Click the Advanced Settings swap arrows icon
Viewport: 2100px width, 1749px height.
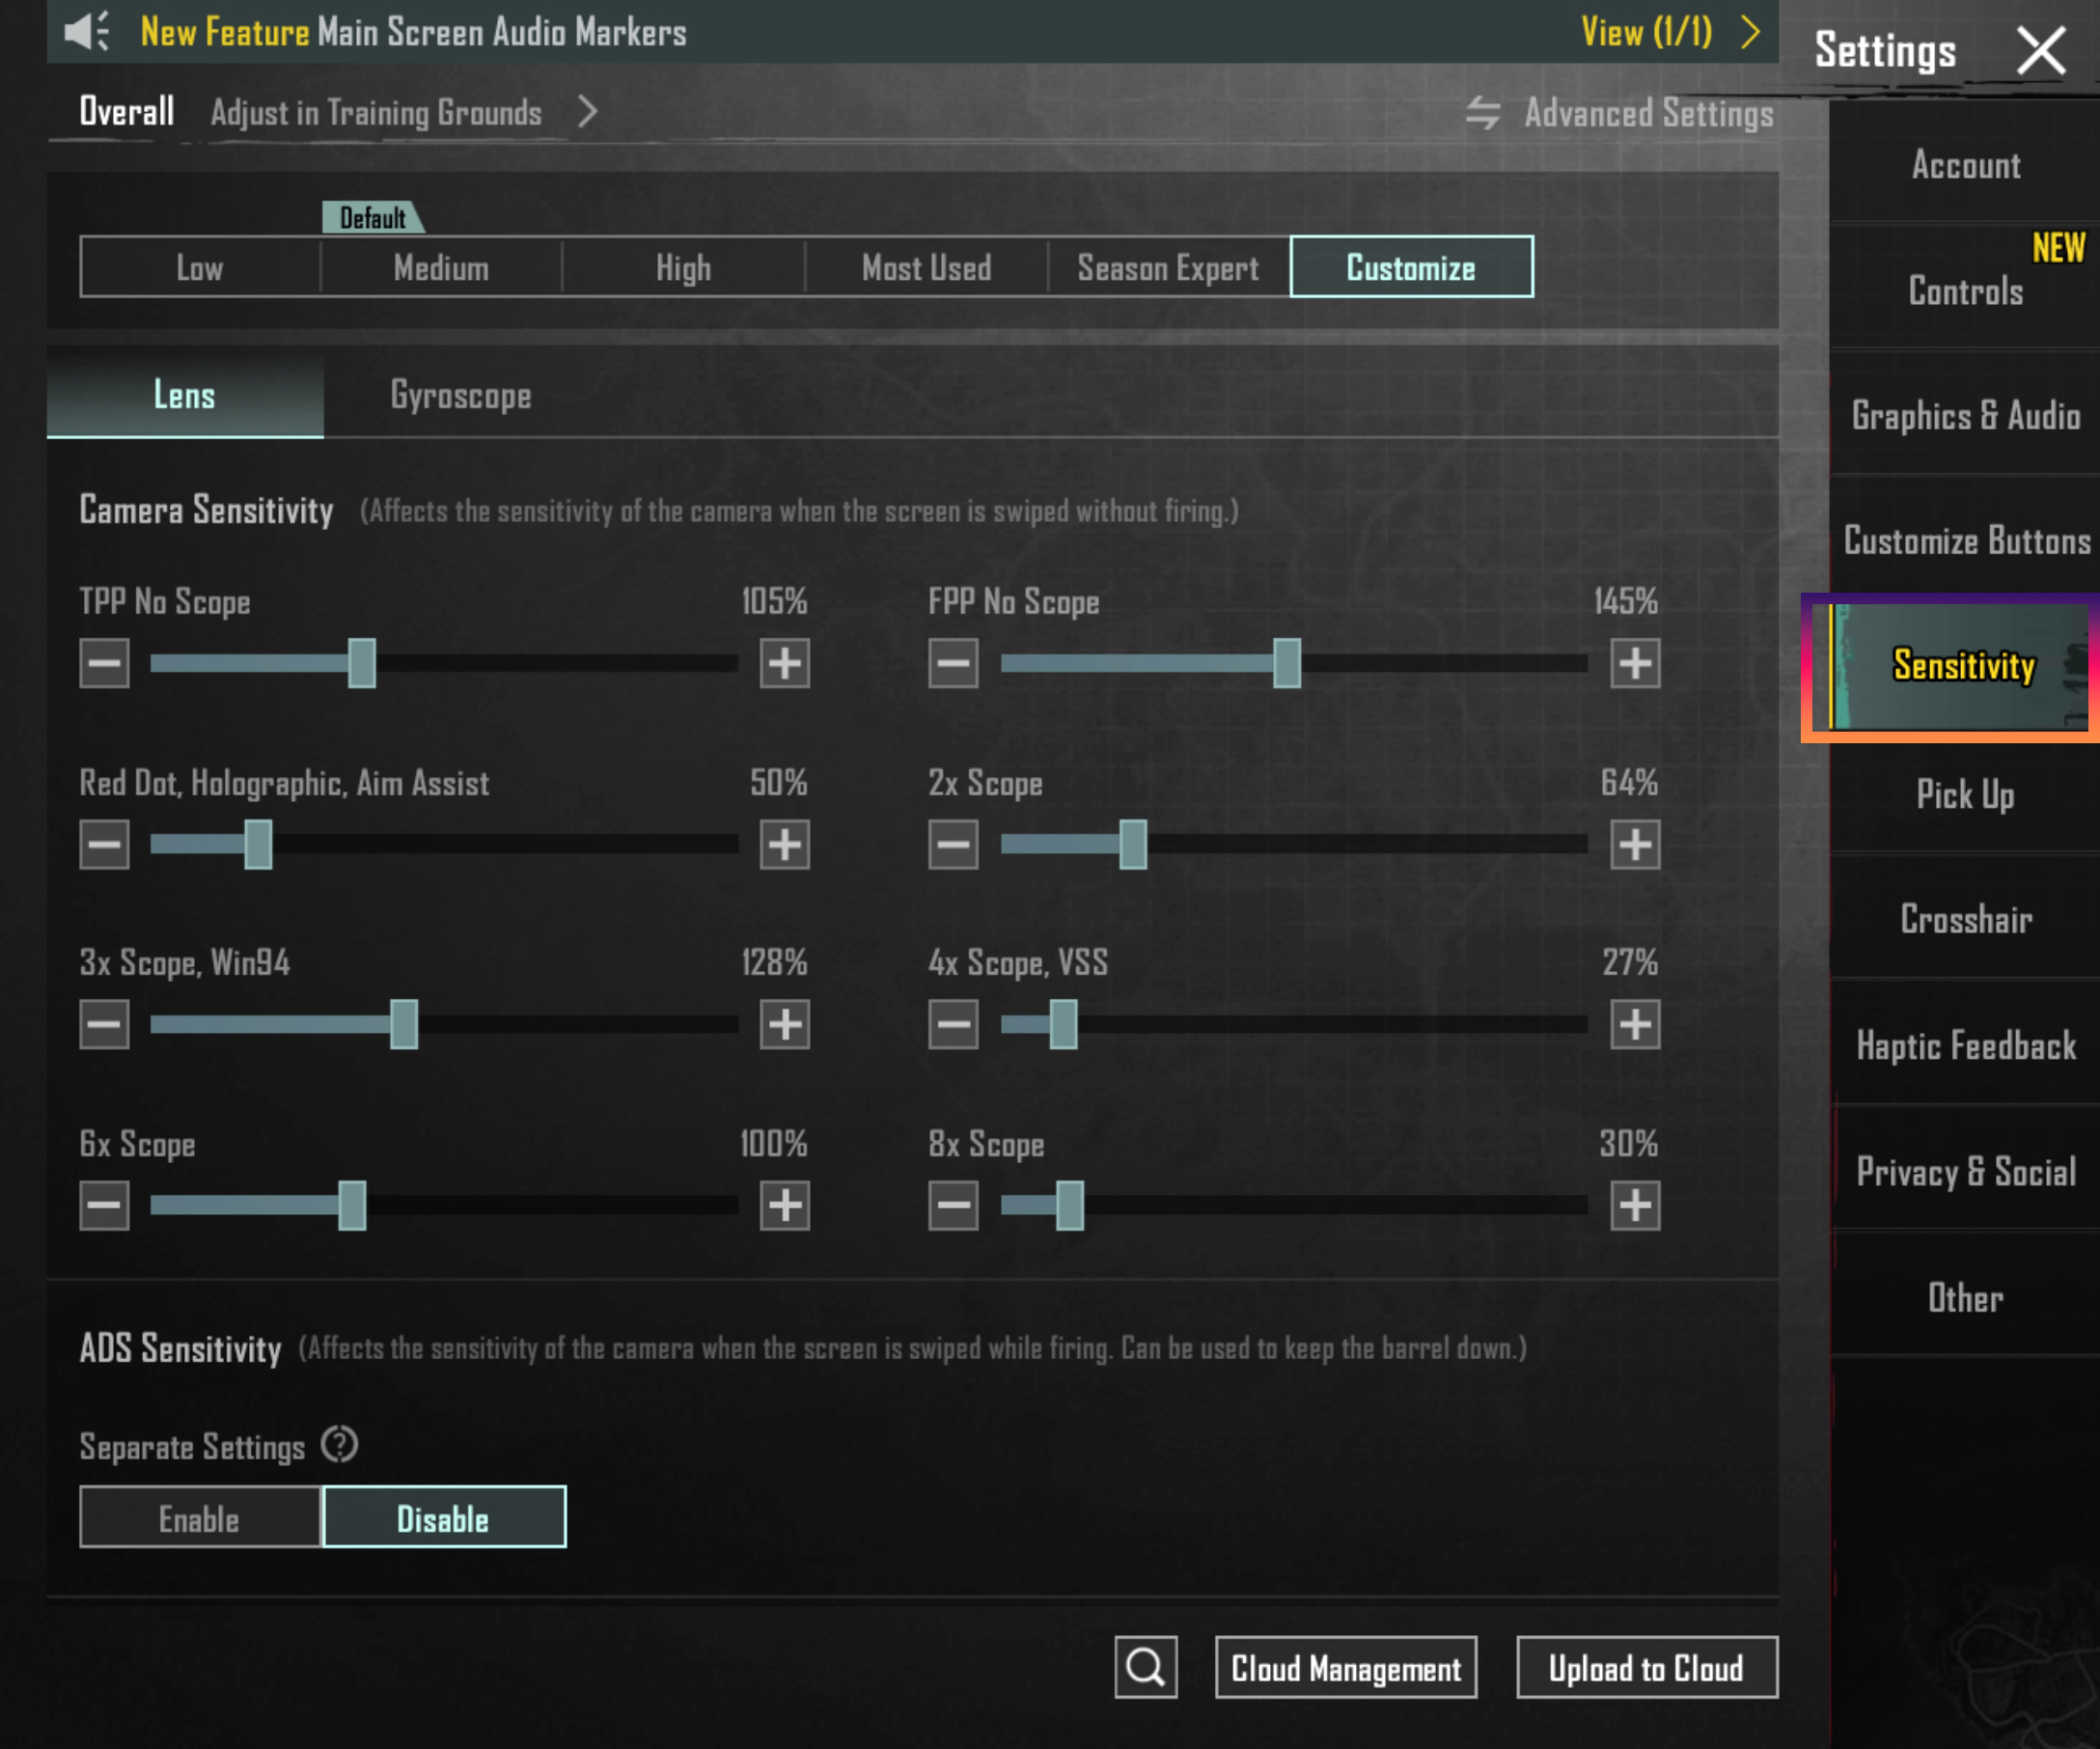1483,113
